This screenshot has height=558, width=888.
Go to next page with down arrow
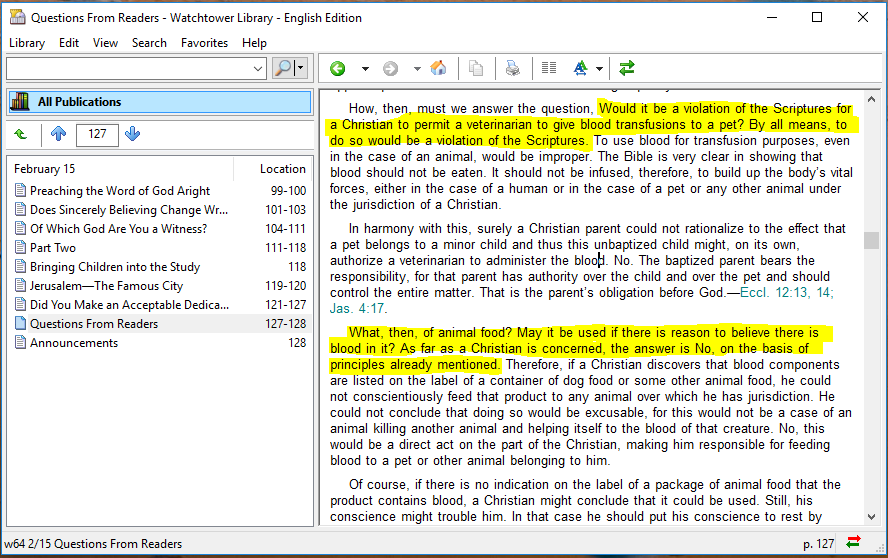tap(133, 134)
